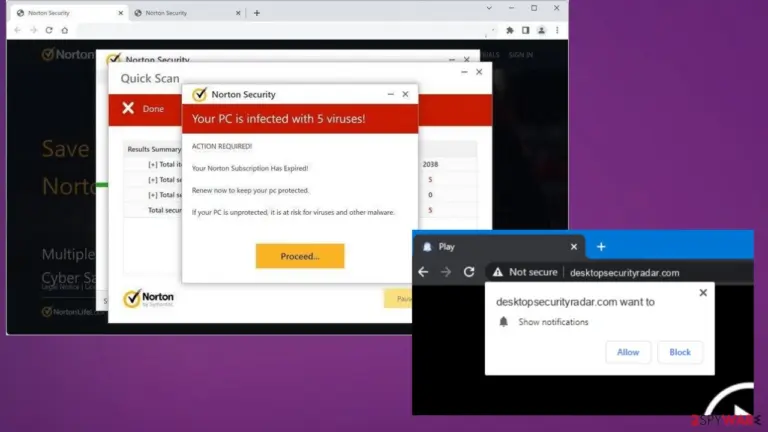The image size is (768, 432).
Task: Reload the desktopsecurityradar.com page
Action: coord(469,272)
